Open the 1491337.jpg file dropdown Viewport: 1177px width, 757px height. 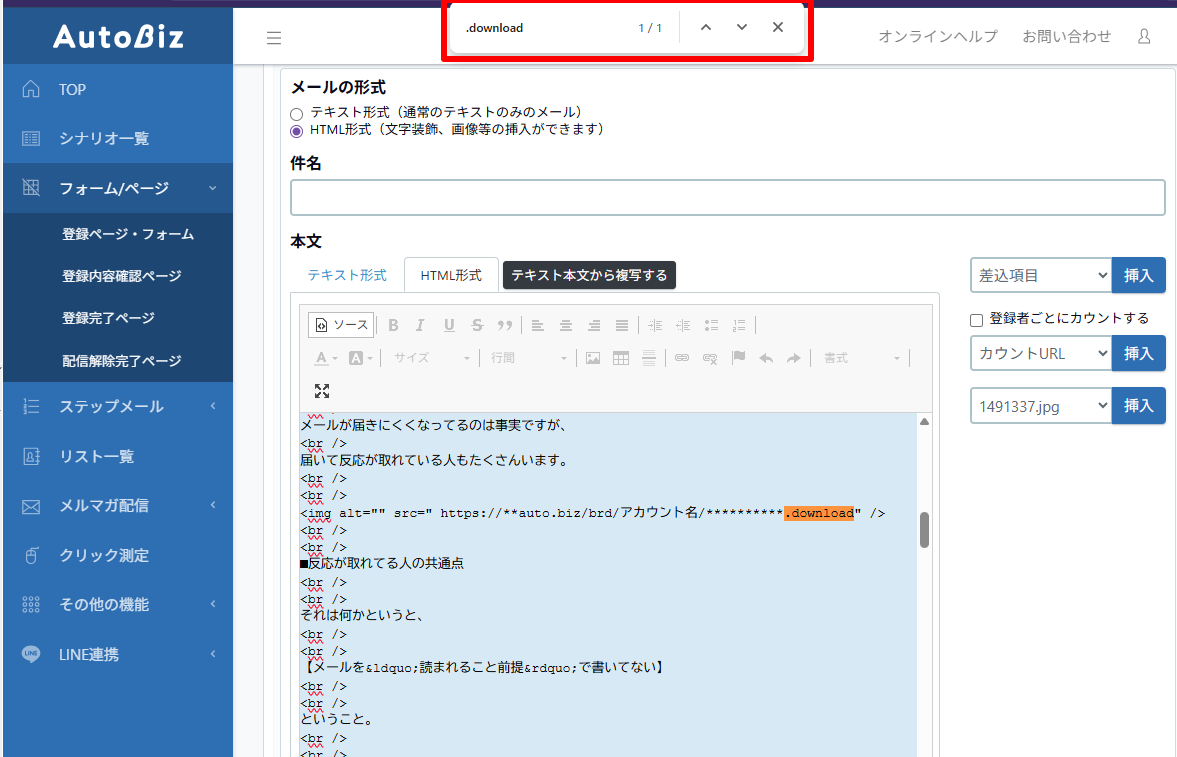[x=1040, y=405]
